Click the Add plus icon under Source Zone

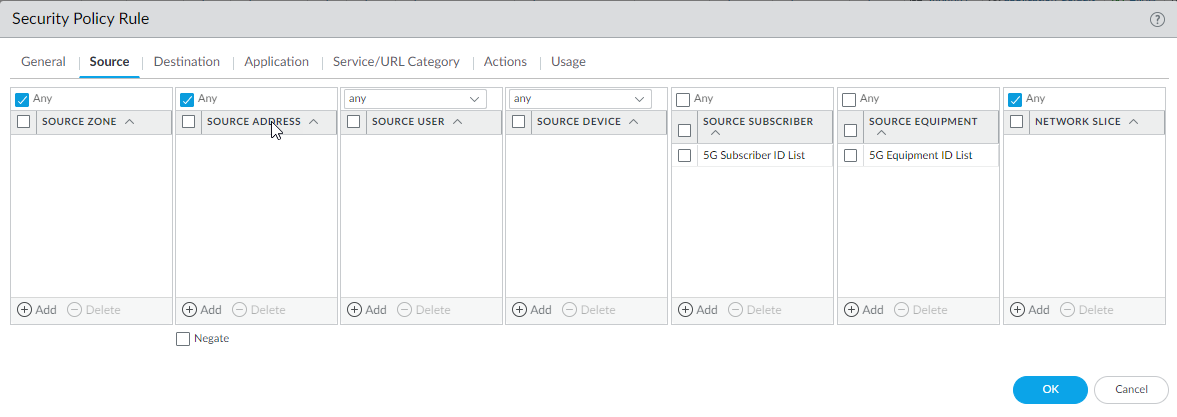[x=25, y=310]
